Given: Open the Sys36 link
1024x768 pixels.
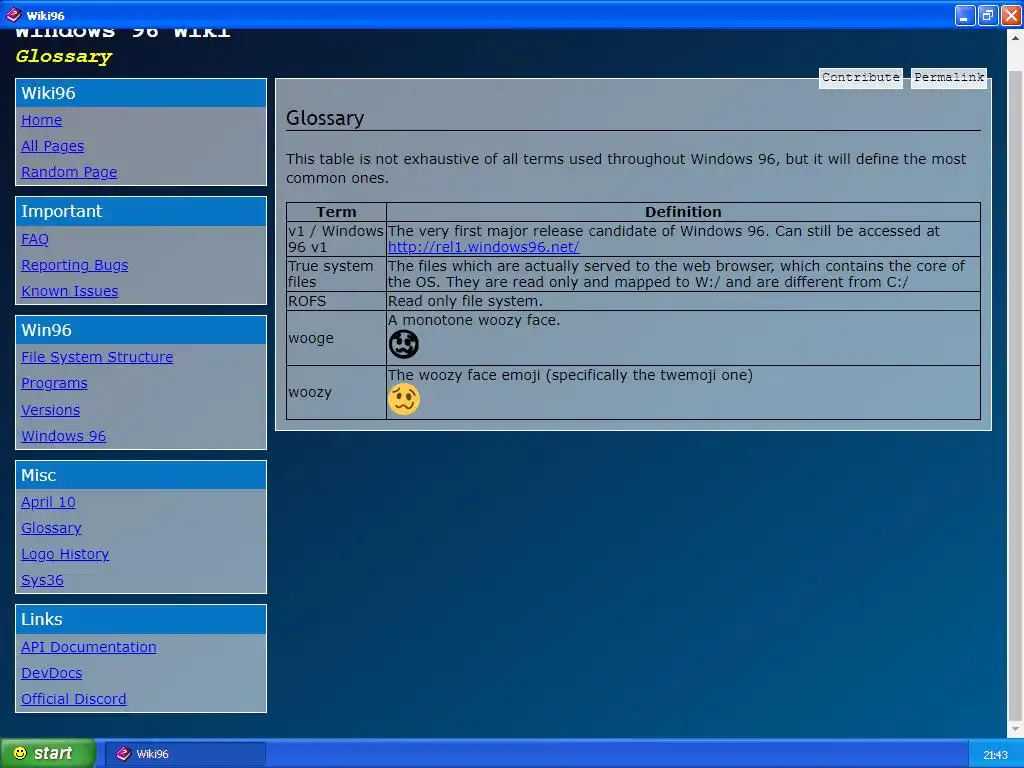Looking at the screenshot, I should pos(42,581).
